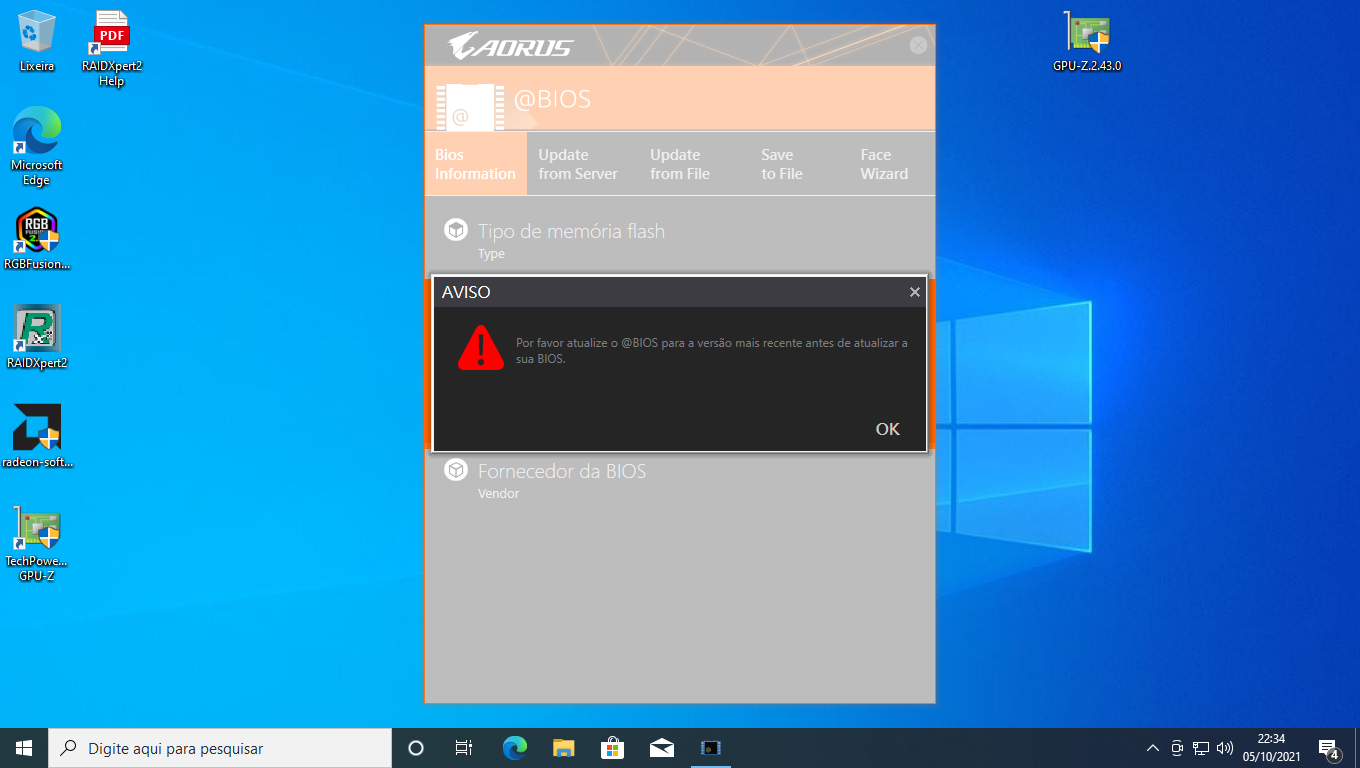Open the Mail app from the taskbar

coord(661,748)
